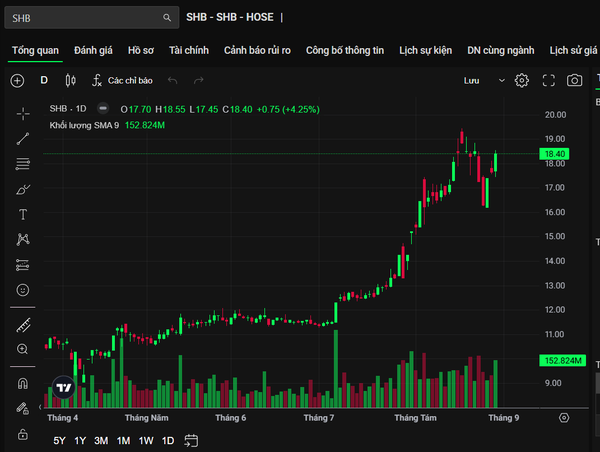Take a chart snapshot with camera icon
This screenshot has width=600, height=452.
click(x=574, y=80)
